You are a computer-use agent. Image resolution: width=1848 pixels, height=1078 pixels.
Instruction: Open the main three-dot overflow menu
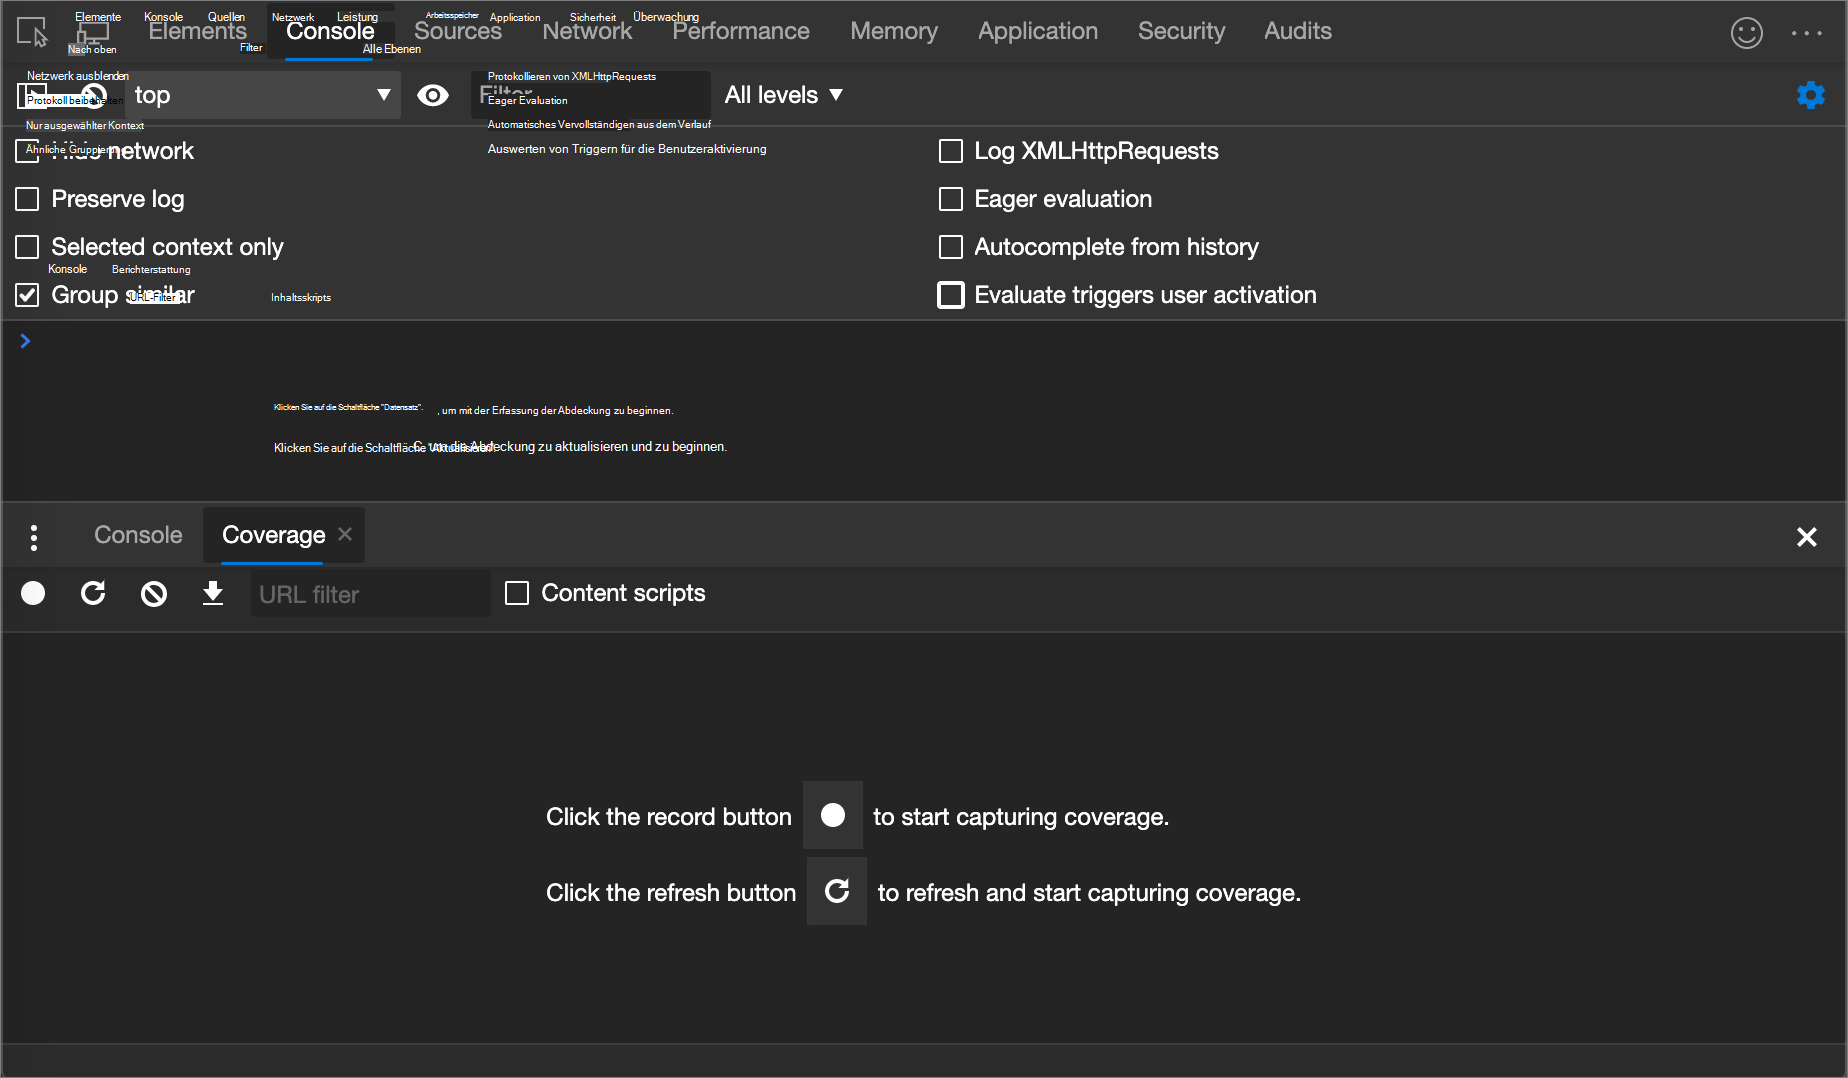coord(1806,32)
